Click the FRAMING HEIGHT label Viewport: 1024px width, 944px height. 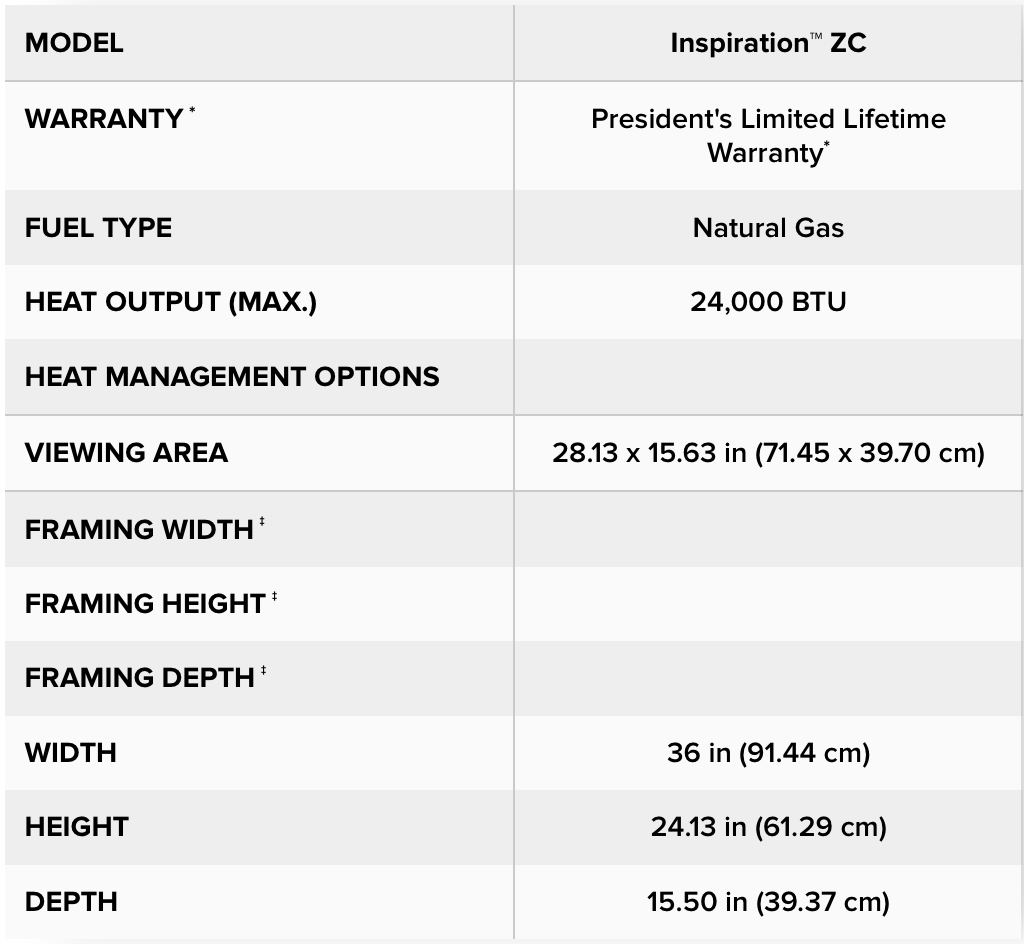(x=145, y=604)
